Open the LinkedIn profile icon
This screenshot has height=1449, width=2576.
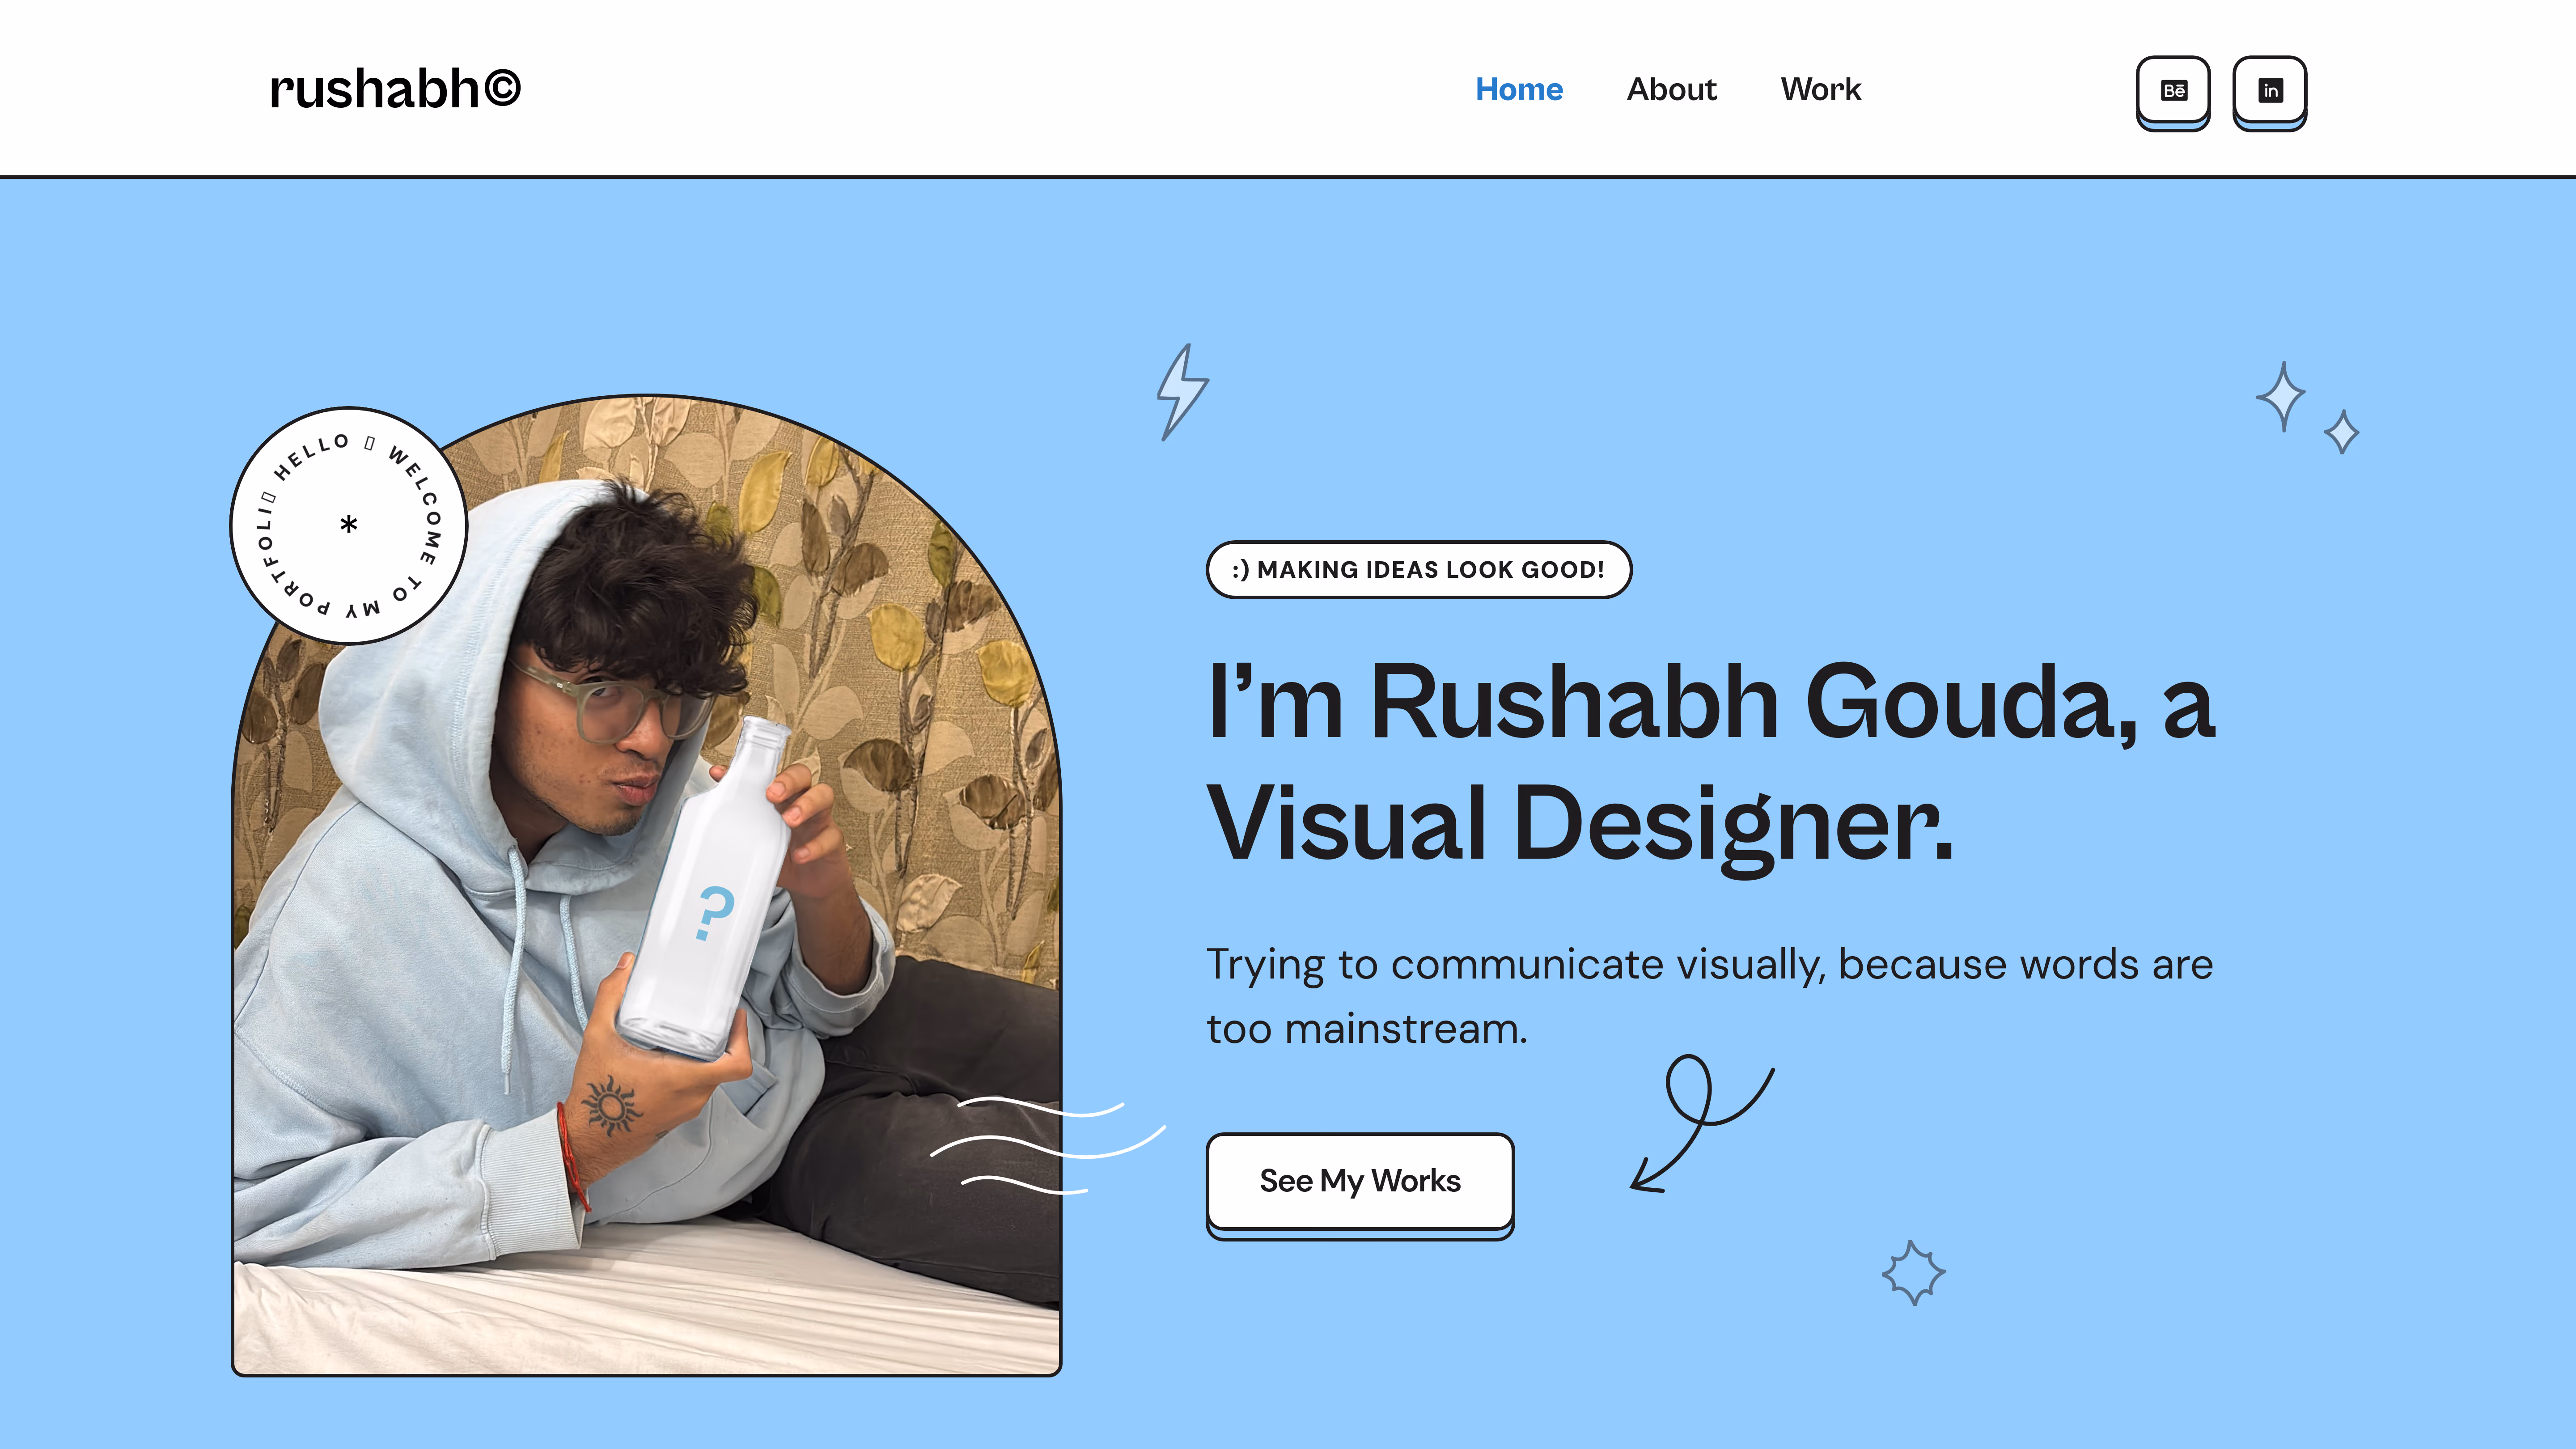click(x=2270, y=92)
